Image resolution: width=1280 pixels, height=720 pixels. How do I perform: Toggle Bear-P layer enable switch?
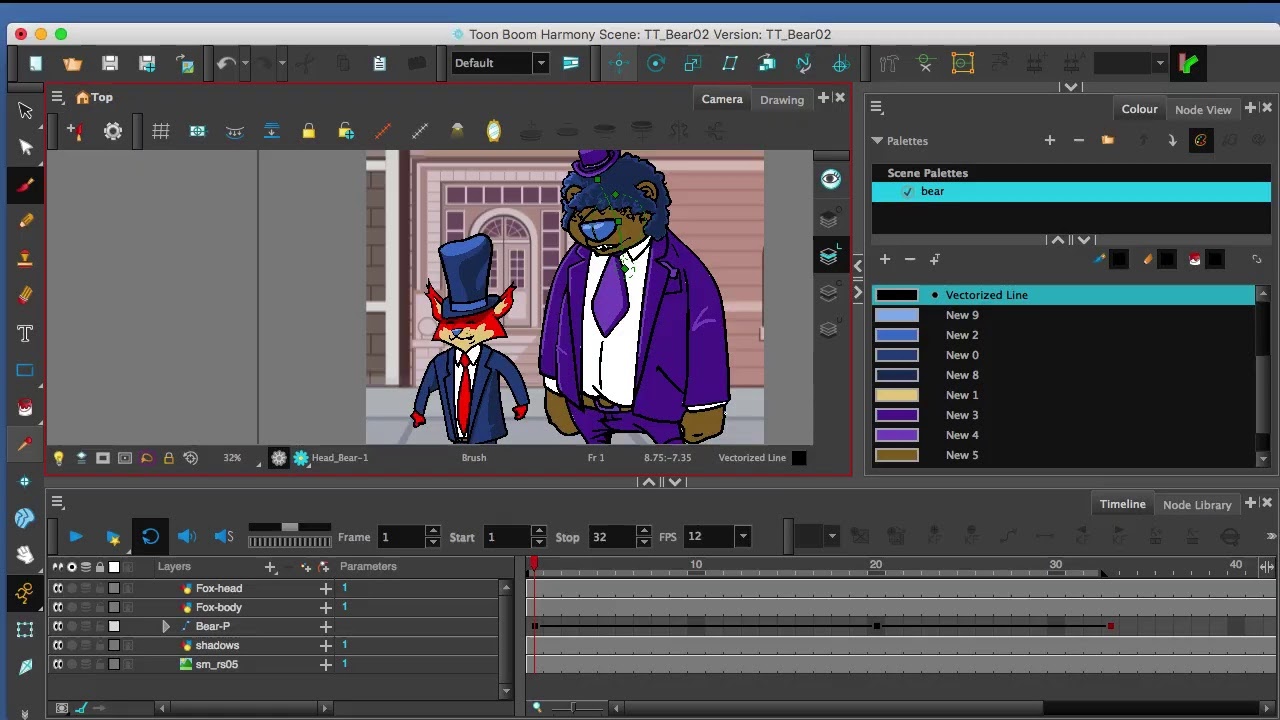point(58,626)
